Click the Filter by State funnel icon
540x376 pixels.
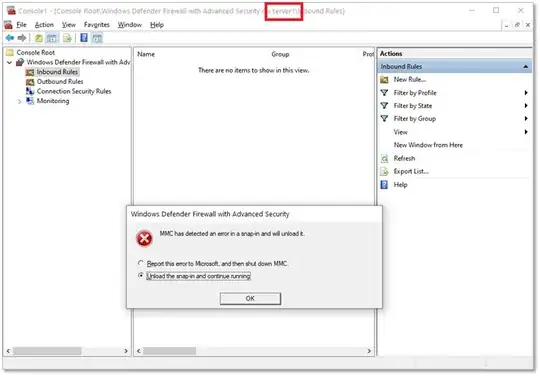(384, 105)
